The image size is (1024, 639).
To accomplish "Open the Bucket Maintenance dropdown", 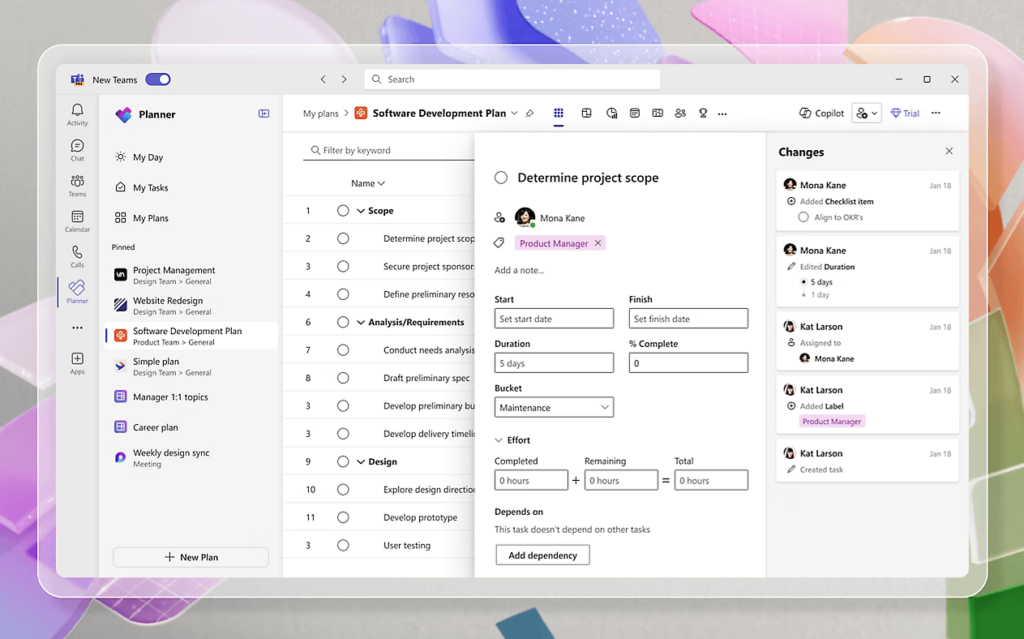I will pyautogui.click(x=554, y=408).
